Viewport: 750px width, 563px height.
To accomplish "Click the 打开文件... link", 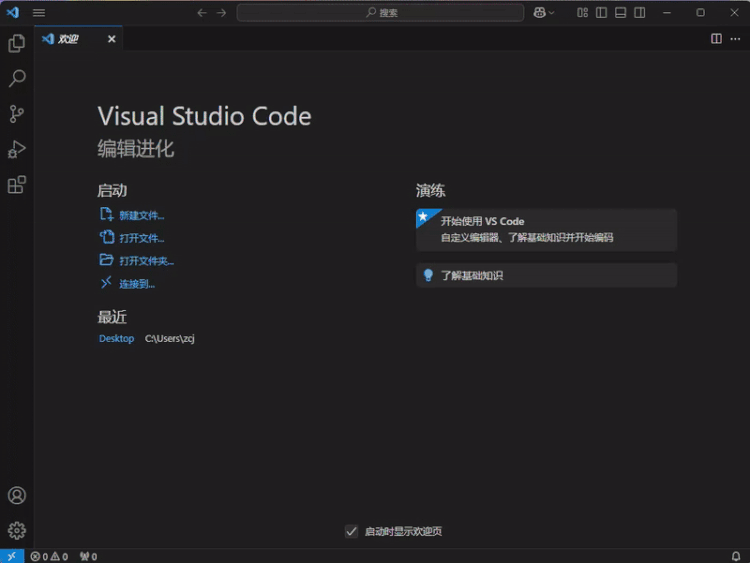I will (x=142, y=238).
